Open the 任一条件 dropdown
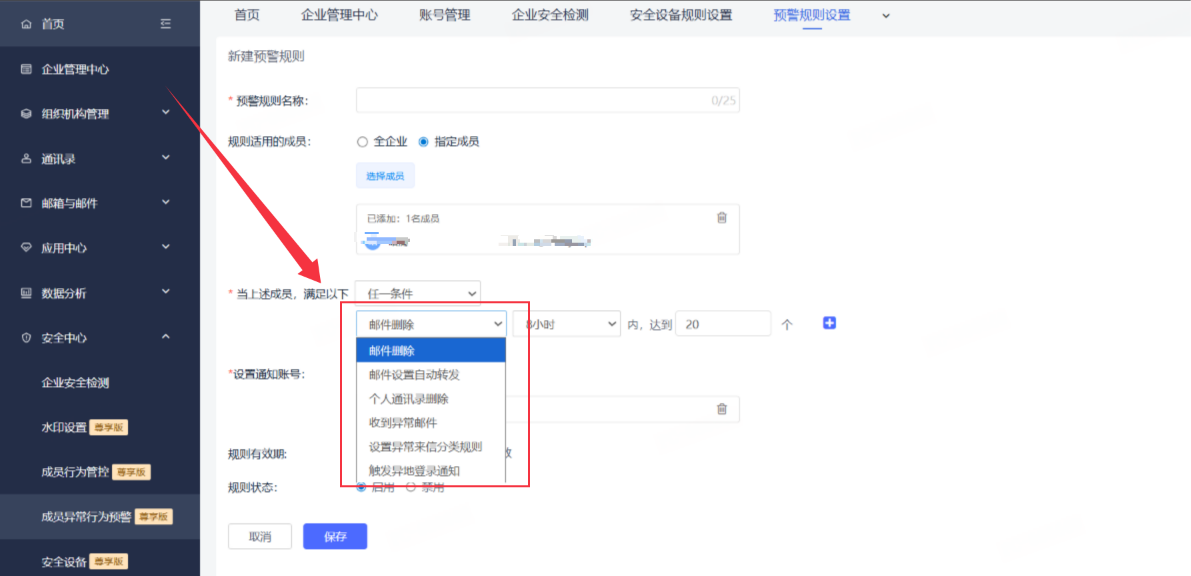The image size is (1191, 576). [418, 293]
